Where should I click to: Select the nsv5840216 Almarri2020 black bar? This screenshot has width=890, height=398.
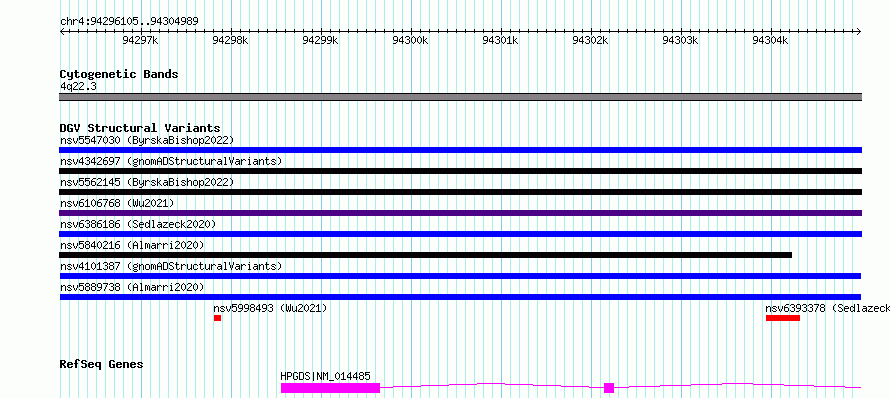coord(426,255)
